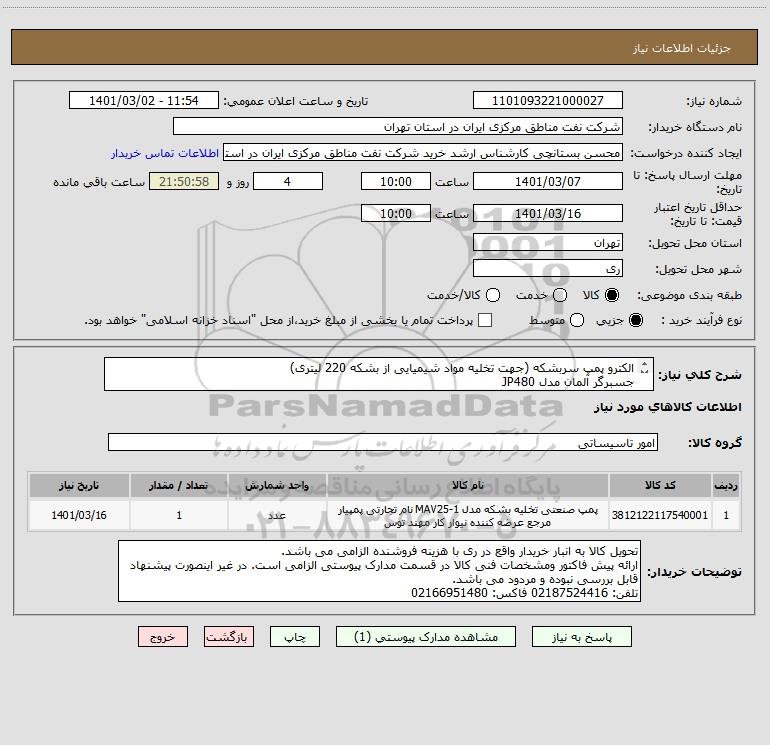Select the کالا radio button
Image resolution: width=770 pixels, height=745 pixels.
click(612, 295)
